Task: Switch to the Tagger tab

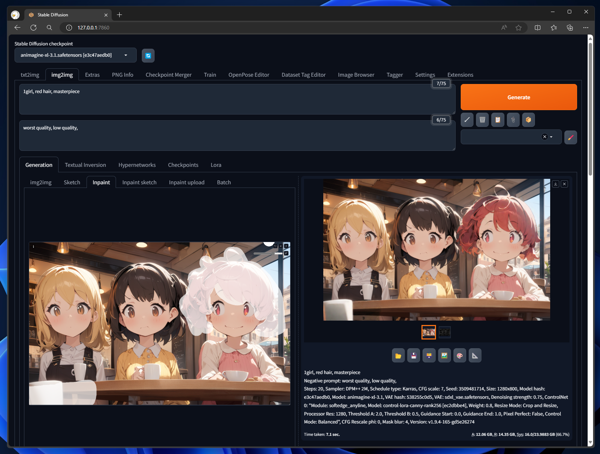Action: coord(395,75)
